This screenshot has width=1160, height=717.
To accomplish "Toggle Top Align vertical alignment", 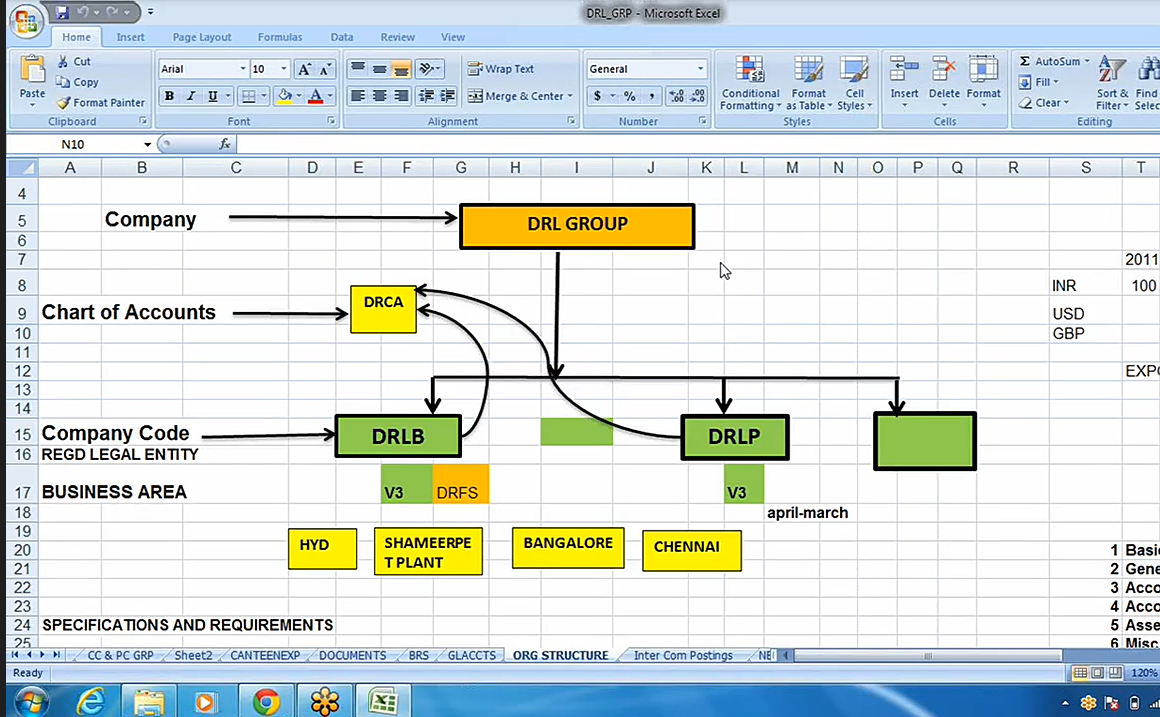I will (x=358, y=69).
